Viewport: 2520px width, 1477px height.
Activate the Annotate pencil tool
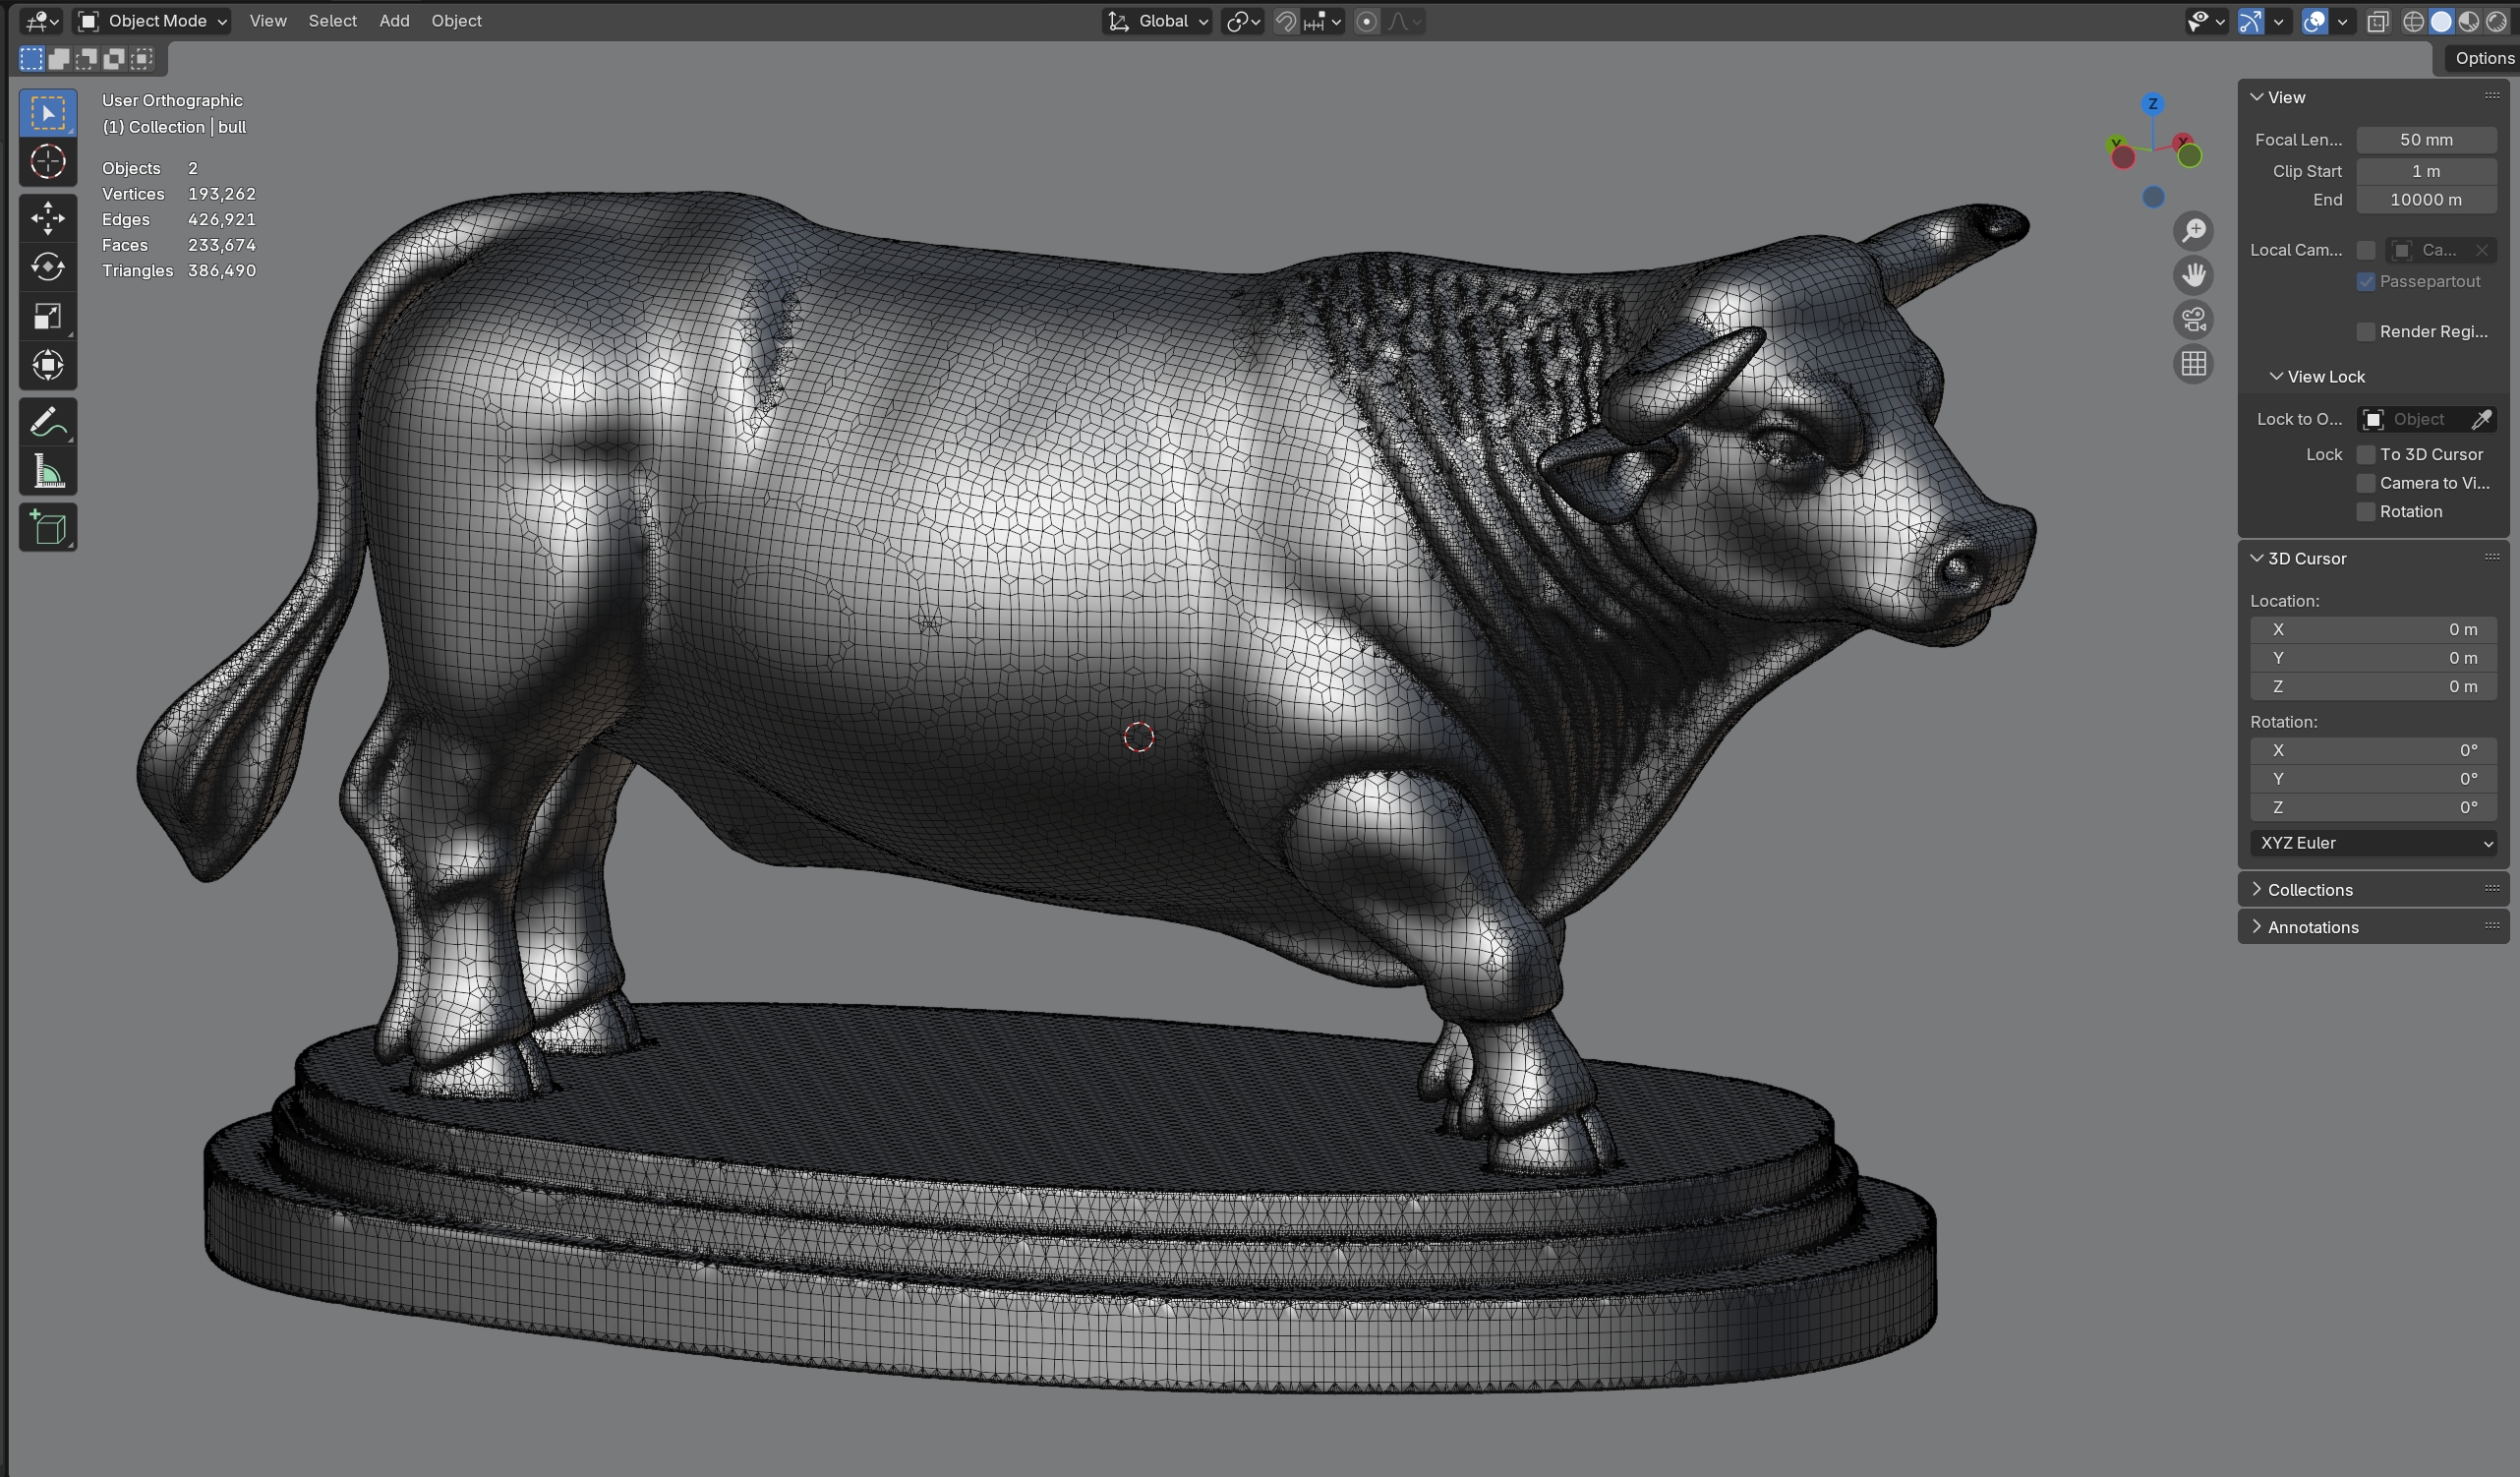(47, 422)
